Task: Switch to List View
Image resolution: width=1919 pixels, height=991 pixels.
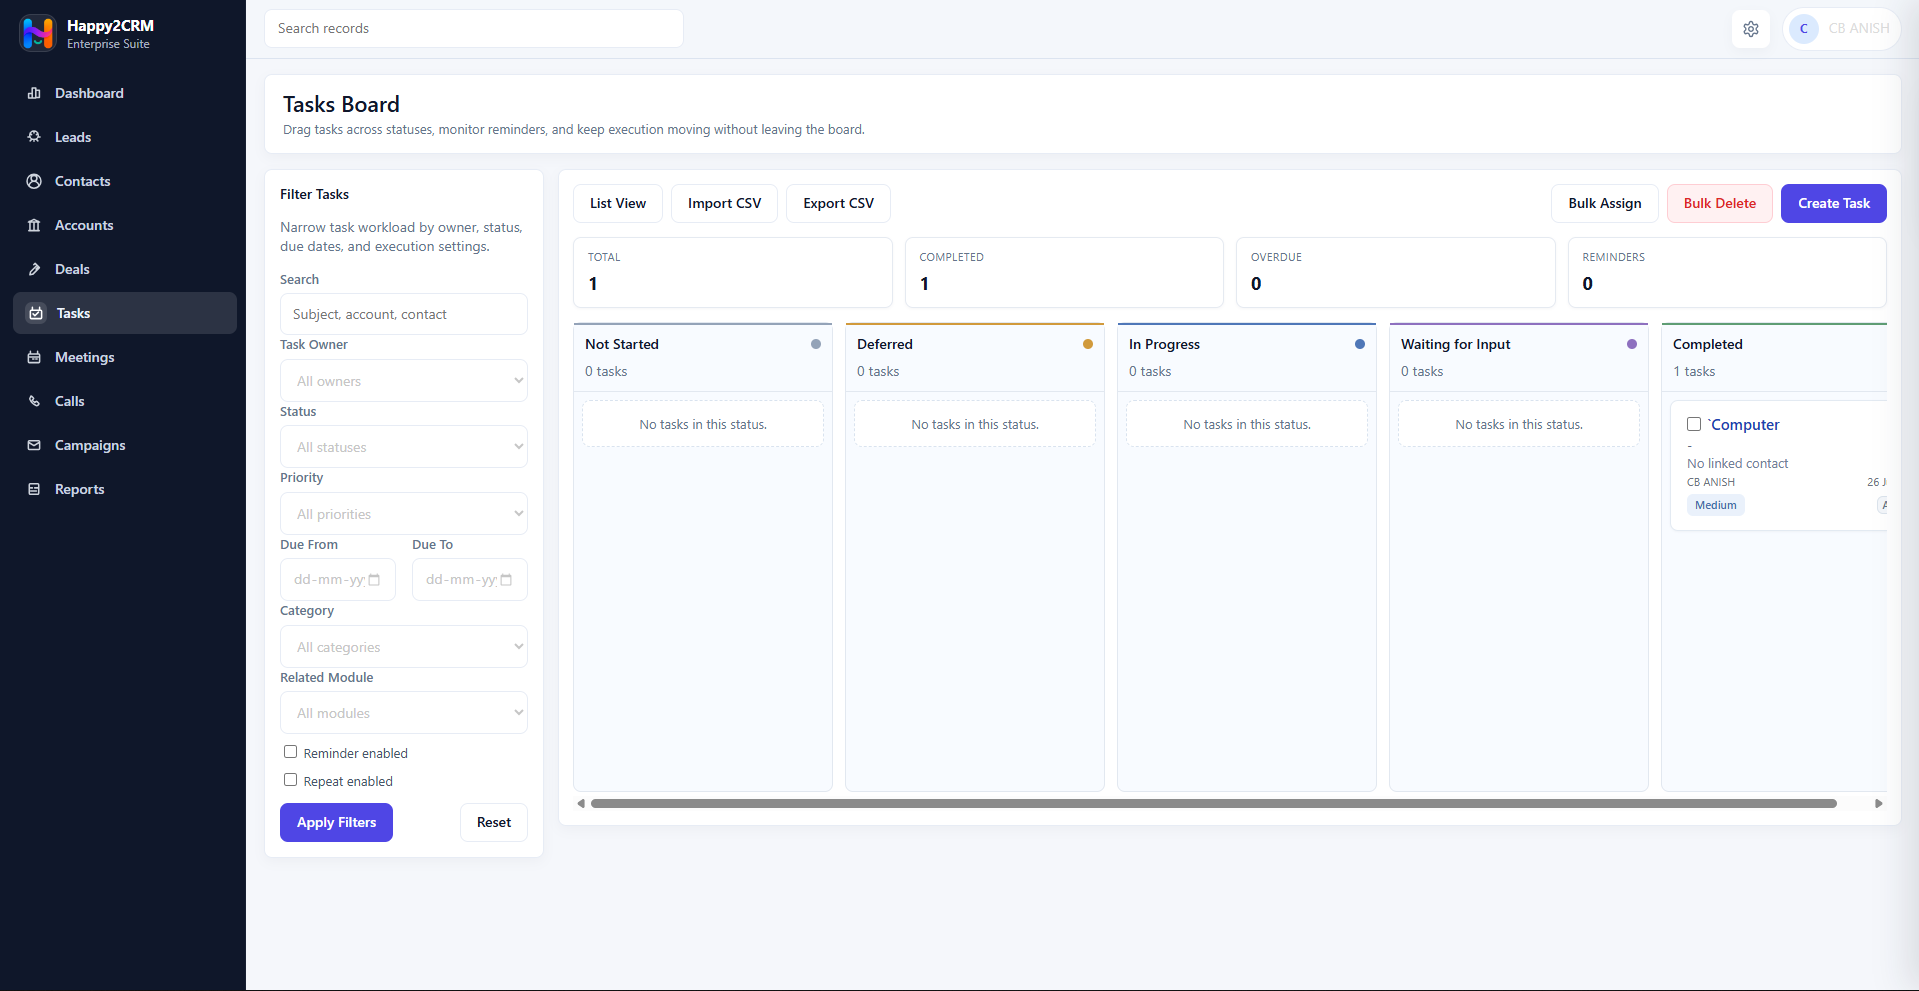Action: coord(618,203)
